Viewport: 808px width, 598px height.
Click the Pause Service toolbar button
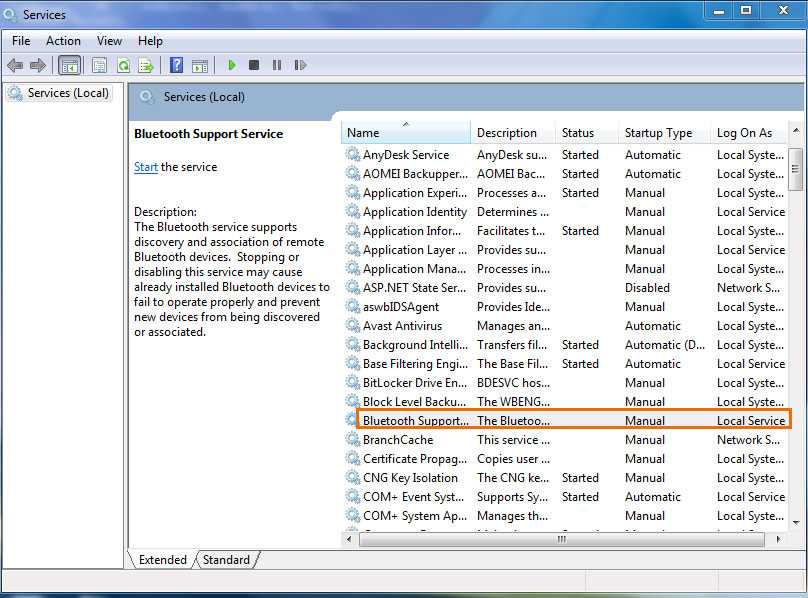click(x=277, y=65)
